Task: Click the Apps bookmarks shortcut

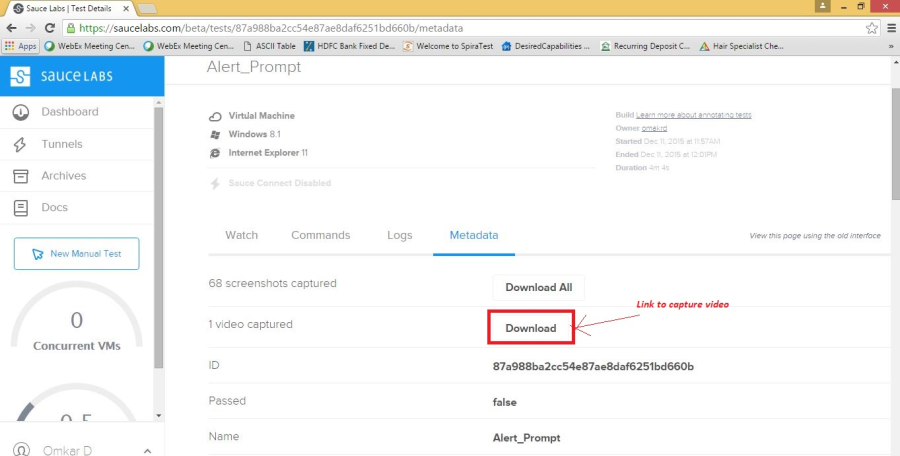Action: (20, 46)
